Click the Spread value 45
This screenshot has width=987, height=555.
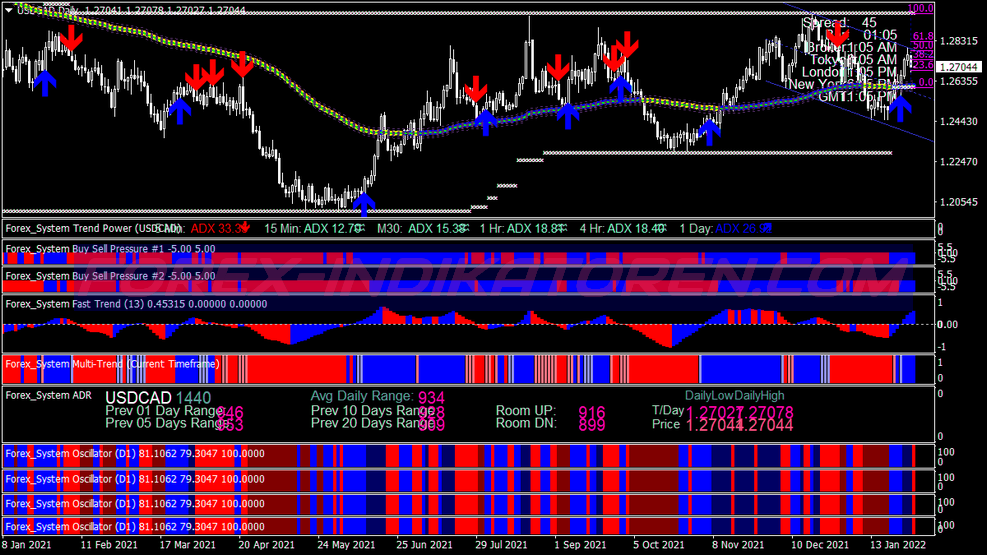[869, 23]
